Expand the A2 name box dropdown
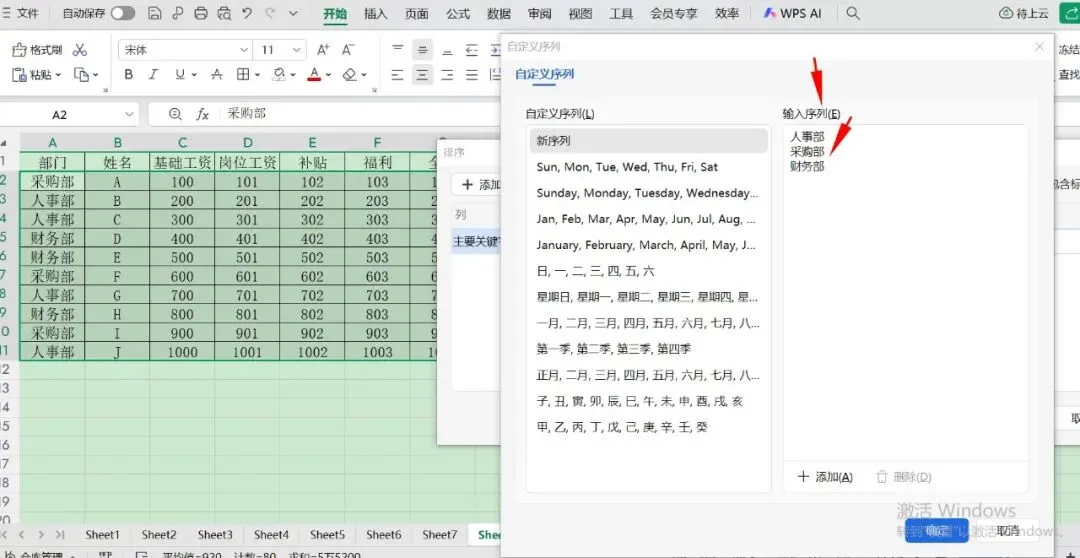Image resolution: width=1080 pixels, height=558 pixels. coord(129,114)
